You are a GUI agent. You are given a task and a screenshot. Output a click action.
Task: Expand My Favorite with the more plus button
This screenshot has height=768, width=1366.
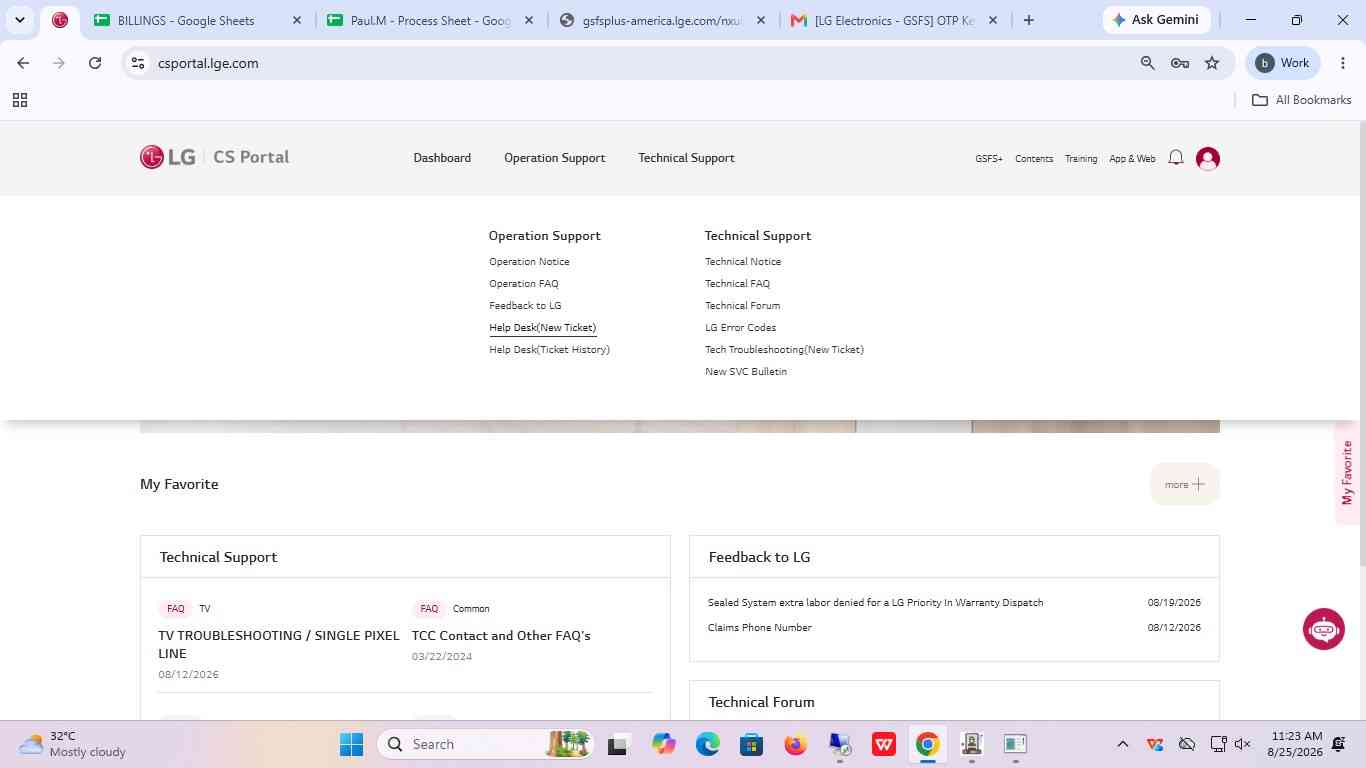[x=1185, y=484]
